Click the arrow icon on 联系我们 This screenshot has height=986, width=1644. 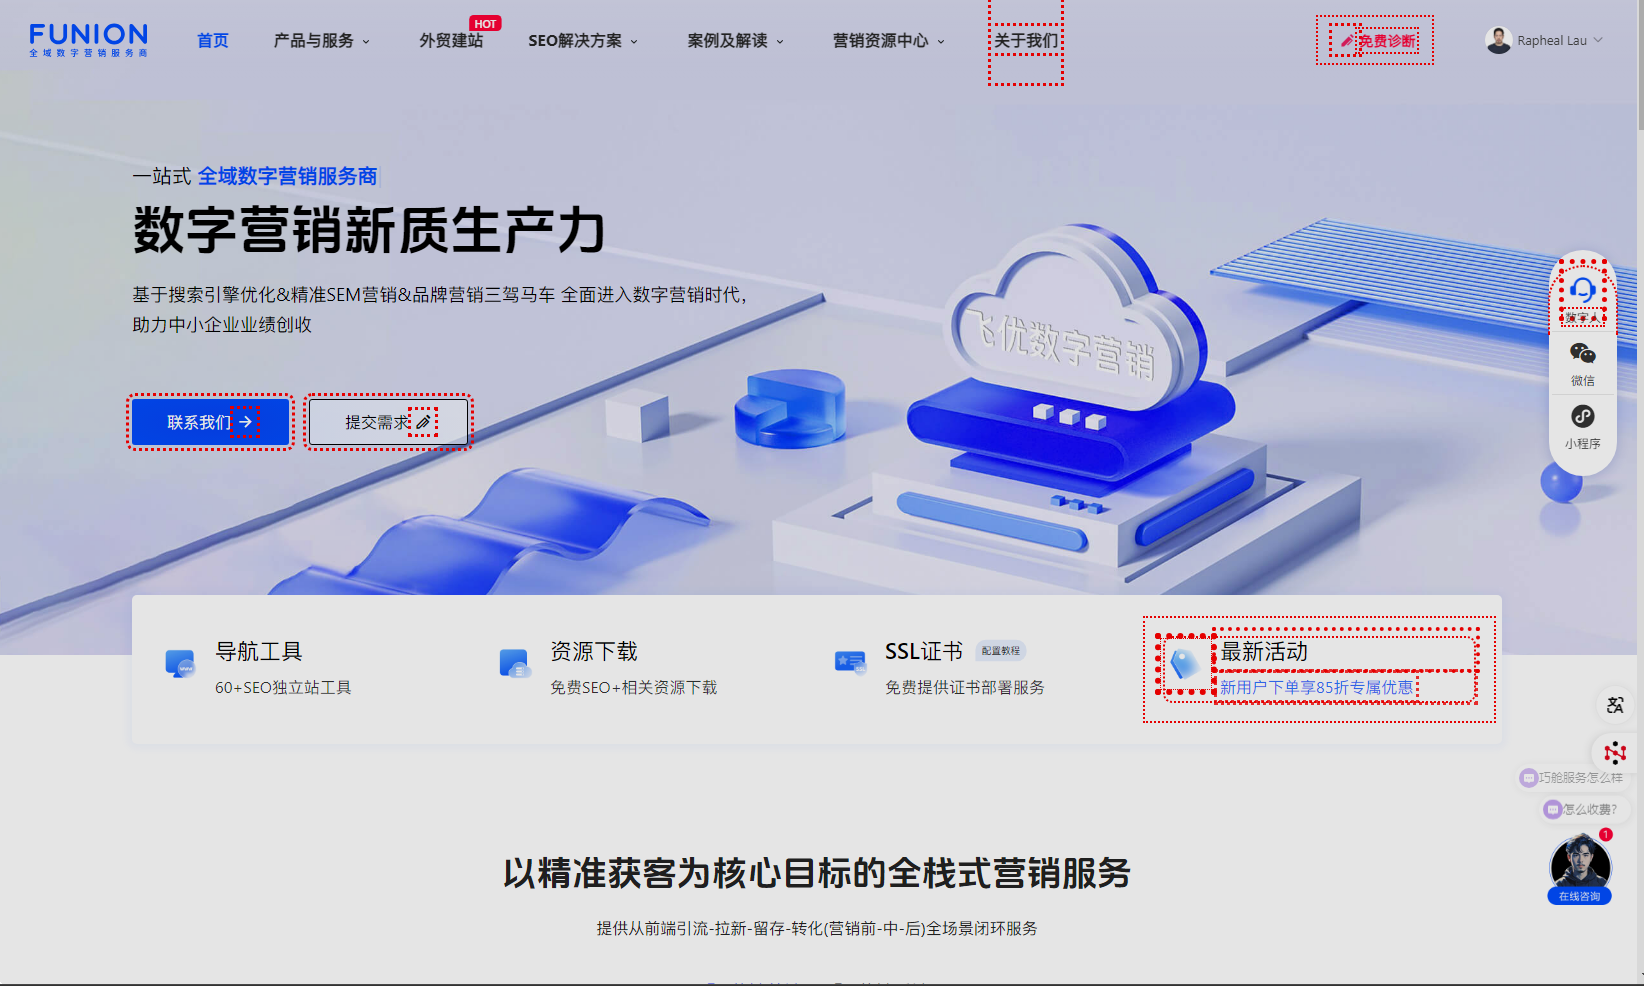(x=245, y=422)
